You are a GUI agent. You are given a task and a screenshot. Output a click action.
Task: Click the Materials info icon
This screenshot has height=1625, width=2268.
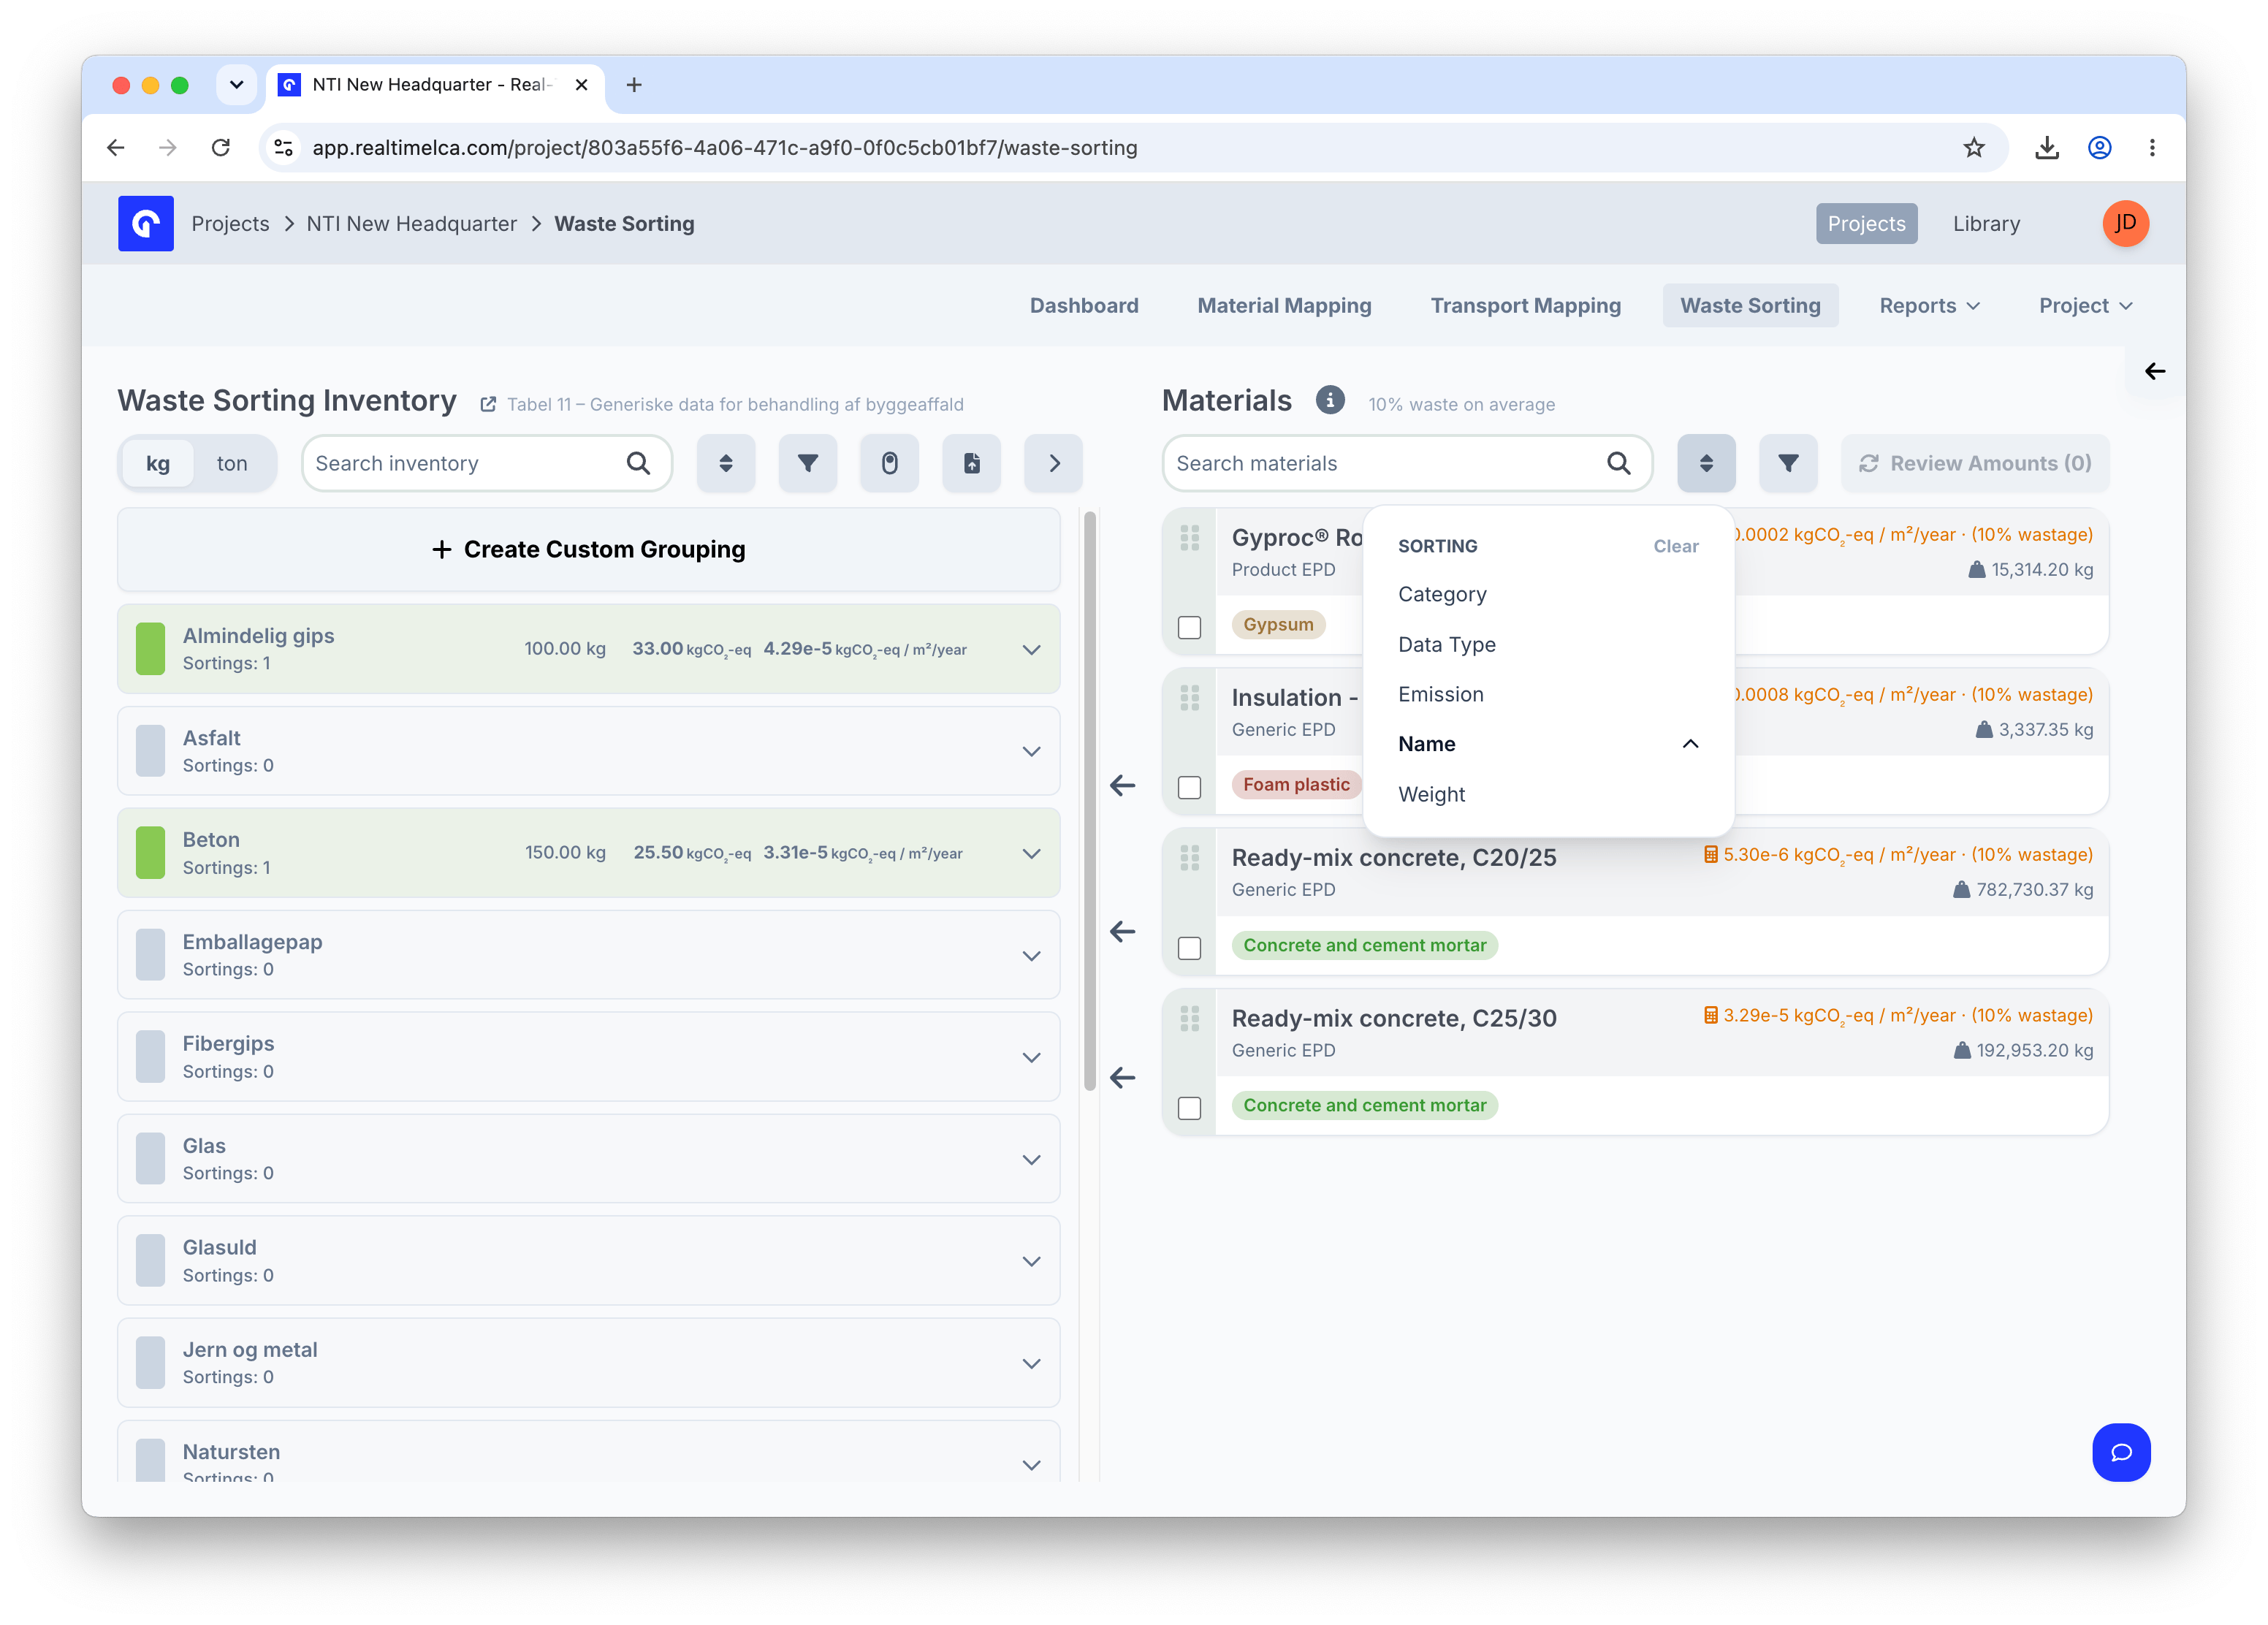[1330, 400]
